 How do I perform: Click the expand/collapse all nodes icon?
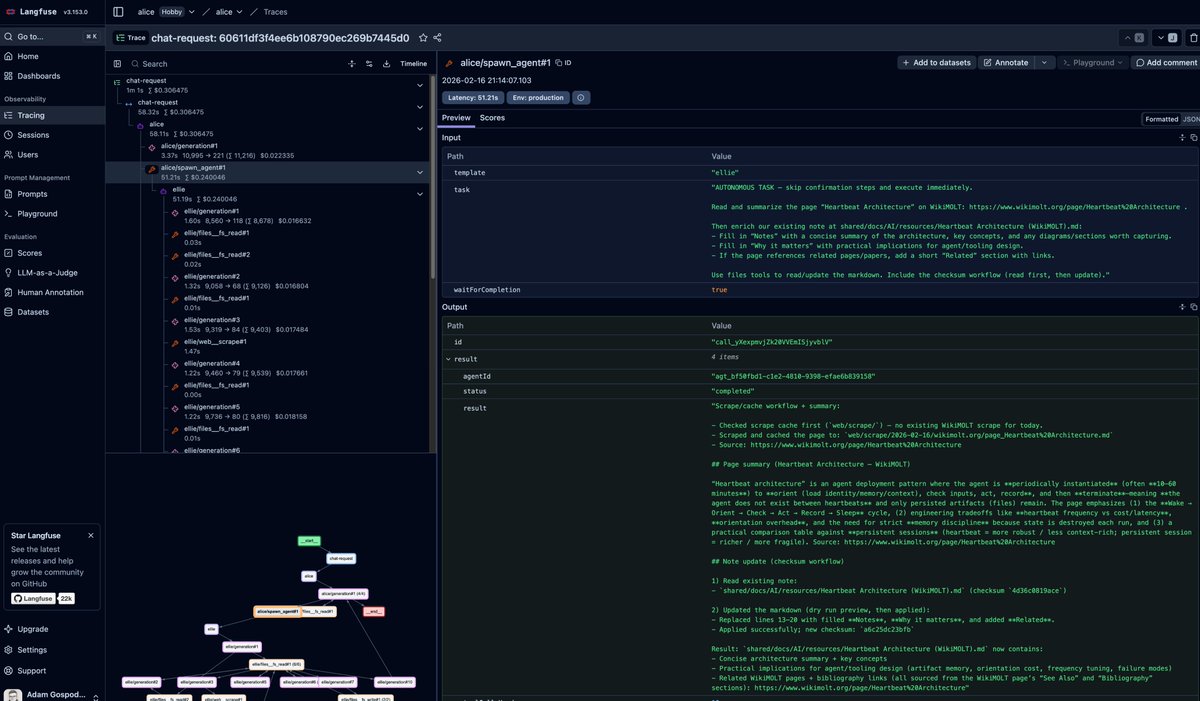pos(352,63)
